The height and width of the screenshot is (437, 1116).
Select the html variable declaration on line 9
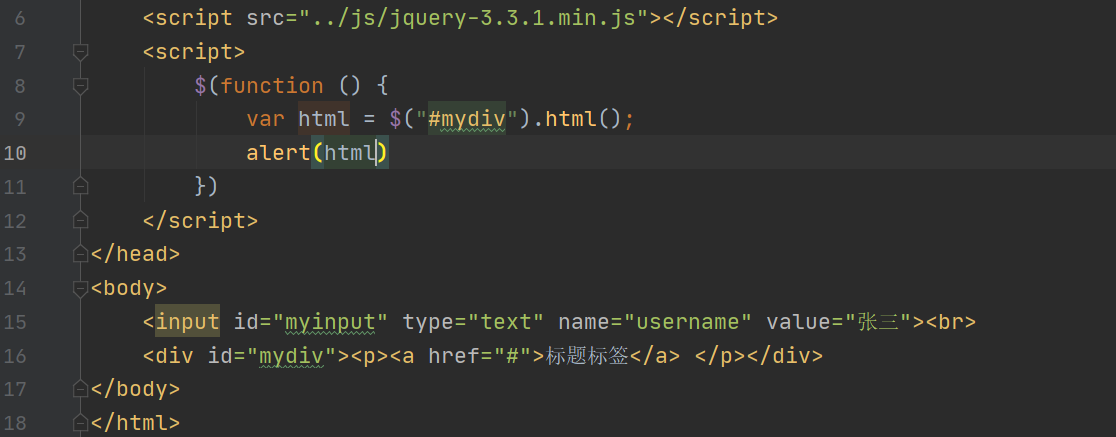pyautogui.click(x=324, y=120)
